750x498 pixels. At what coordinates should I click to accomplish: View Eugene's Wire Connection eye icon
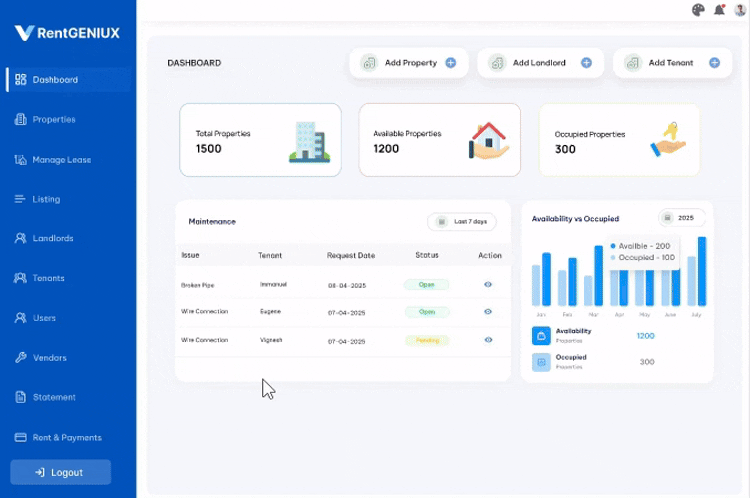point(488,312)
